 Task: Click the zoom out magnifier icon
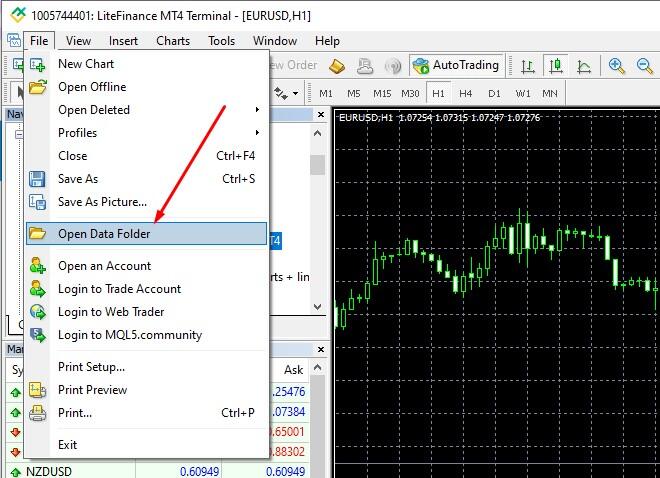(x=645, y=66)
